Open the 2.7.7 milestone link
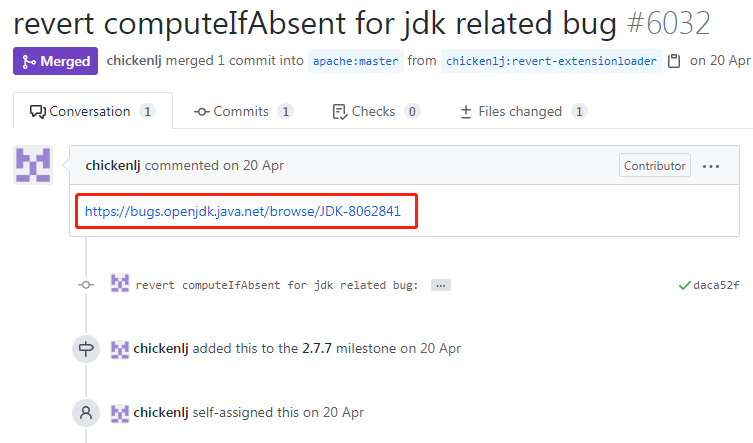 coord(316,348)
